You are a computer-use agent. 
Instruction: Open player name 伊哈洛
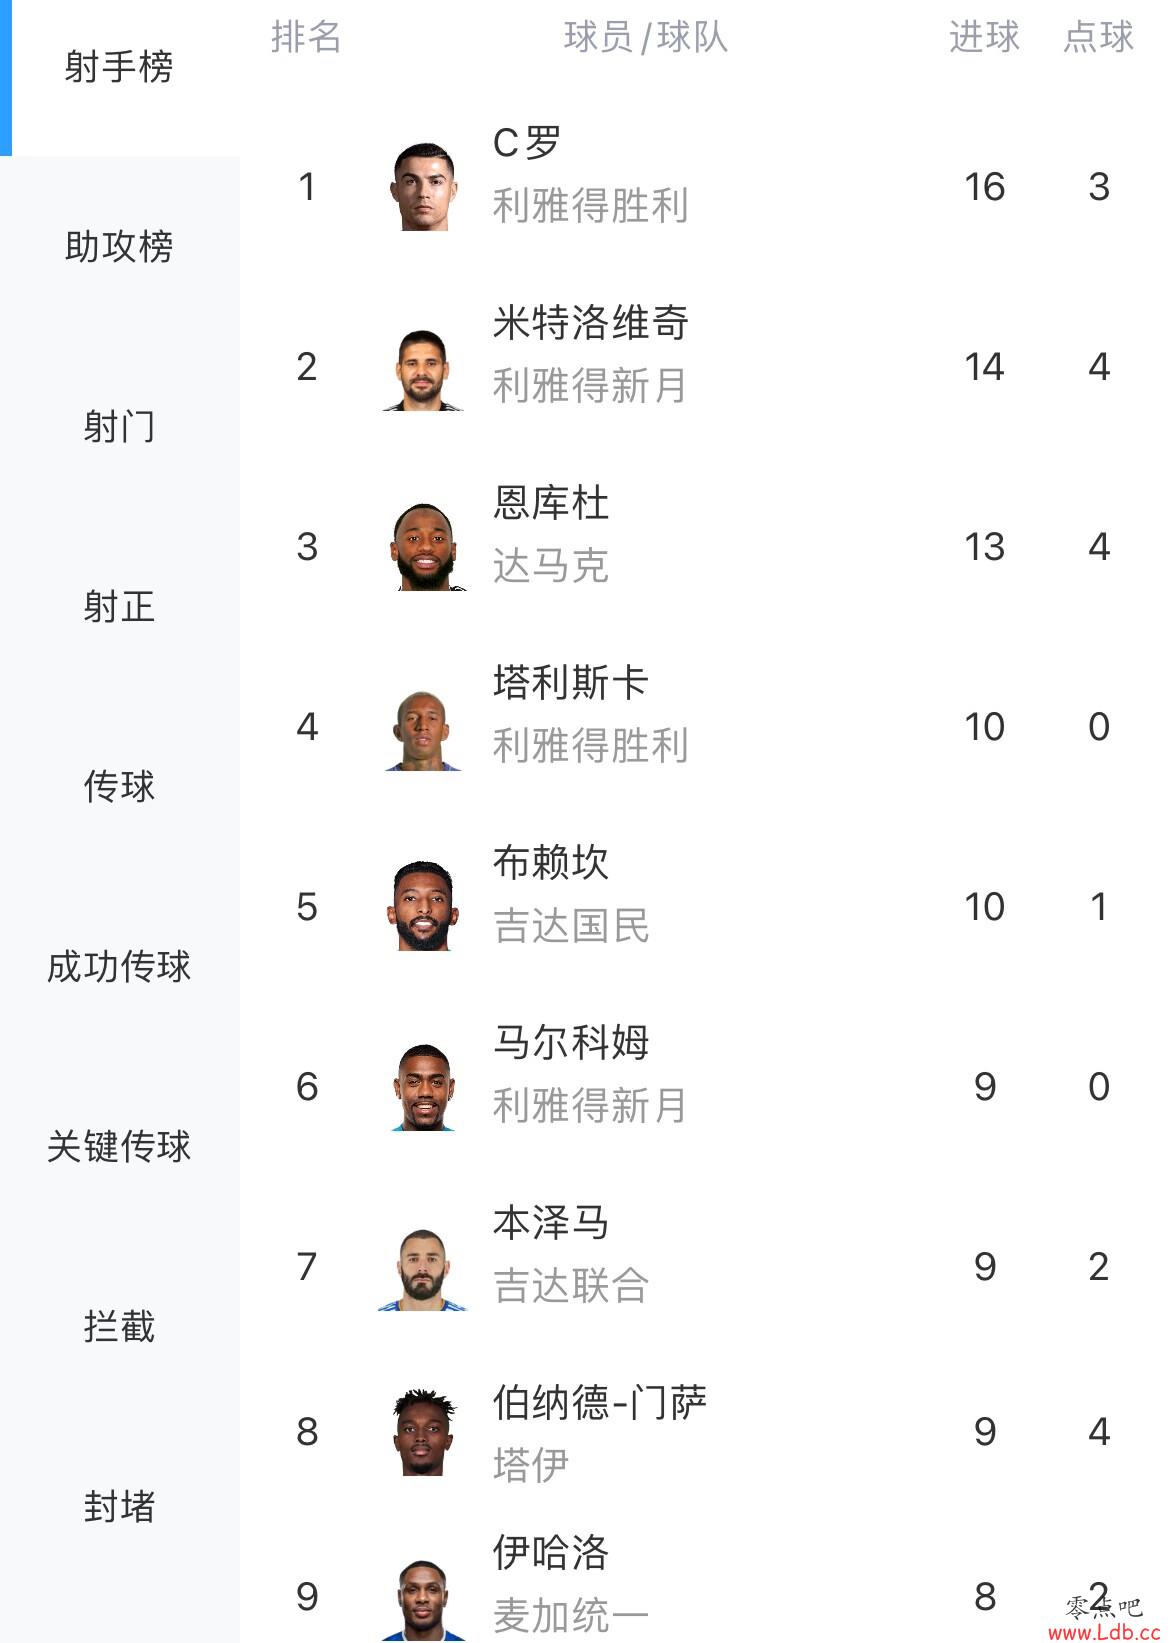tap(551, 1553)
